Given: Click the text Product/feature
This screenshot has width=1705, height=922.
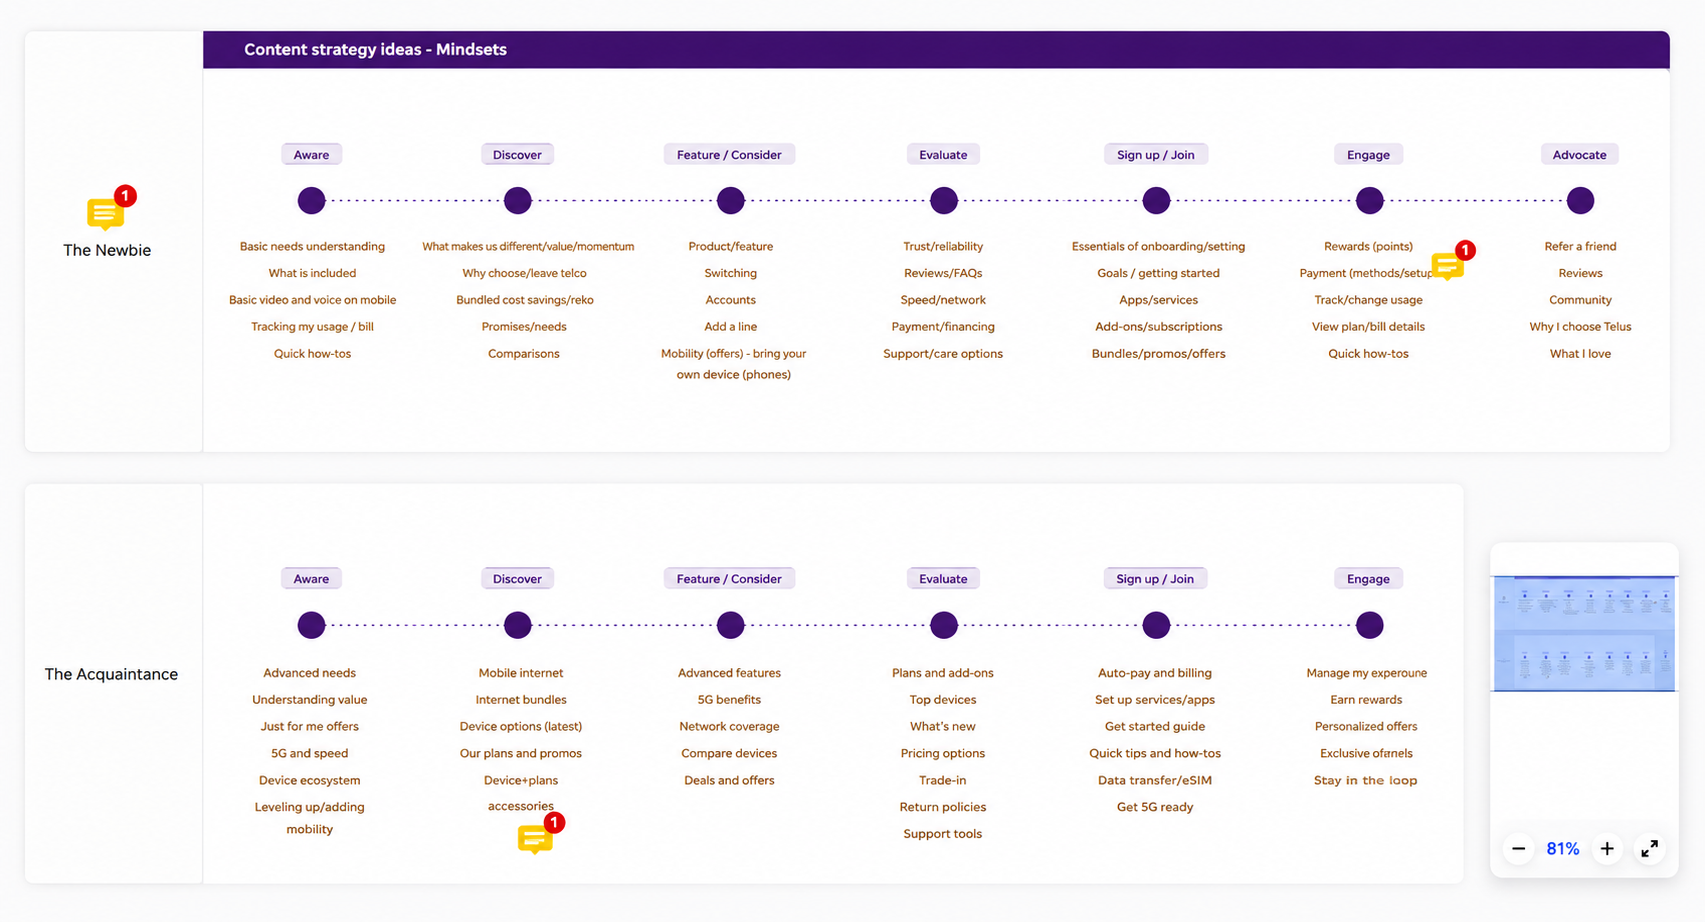Looking at the screenshot, I should 731,246.
